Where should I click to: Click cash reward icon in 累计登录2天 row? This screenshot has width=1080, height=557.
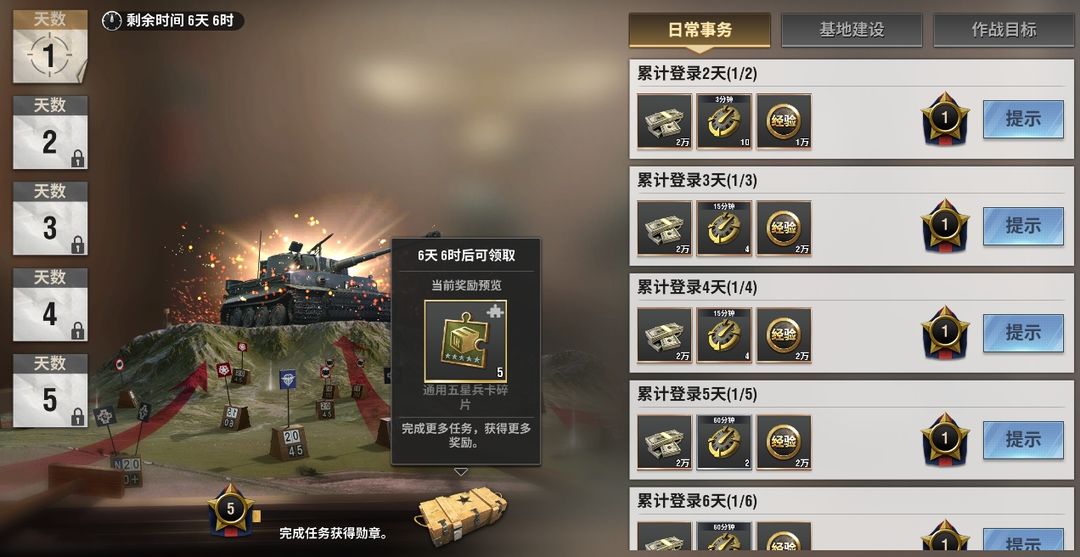(664, 121)
